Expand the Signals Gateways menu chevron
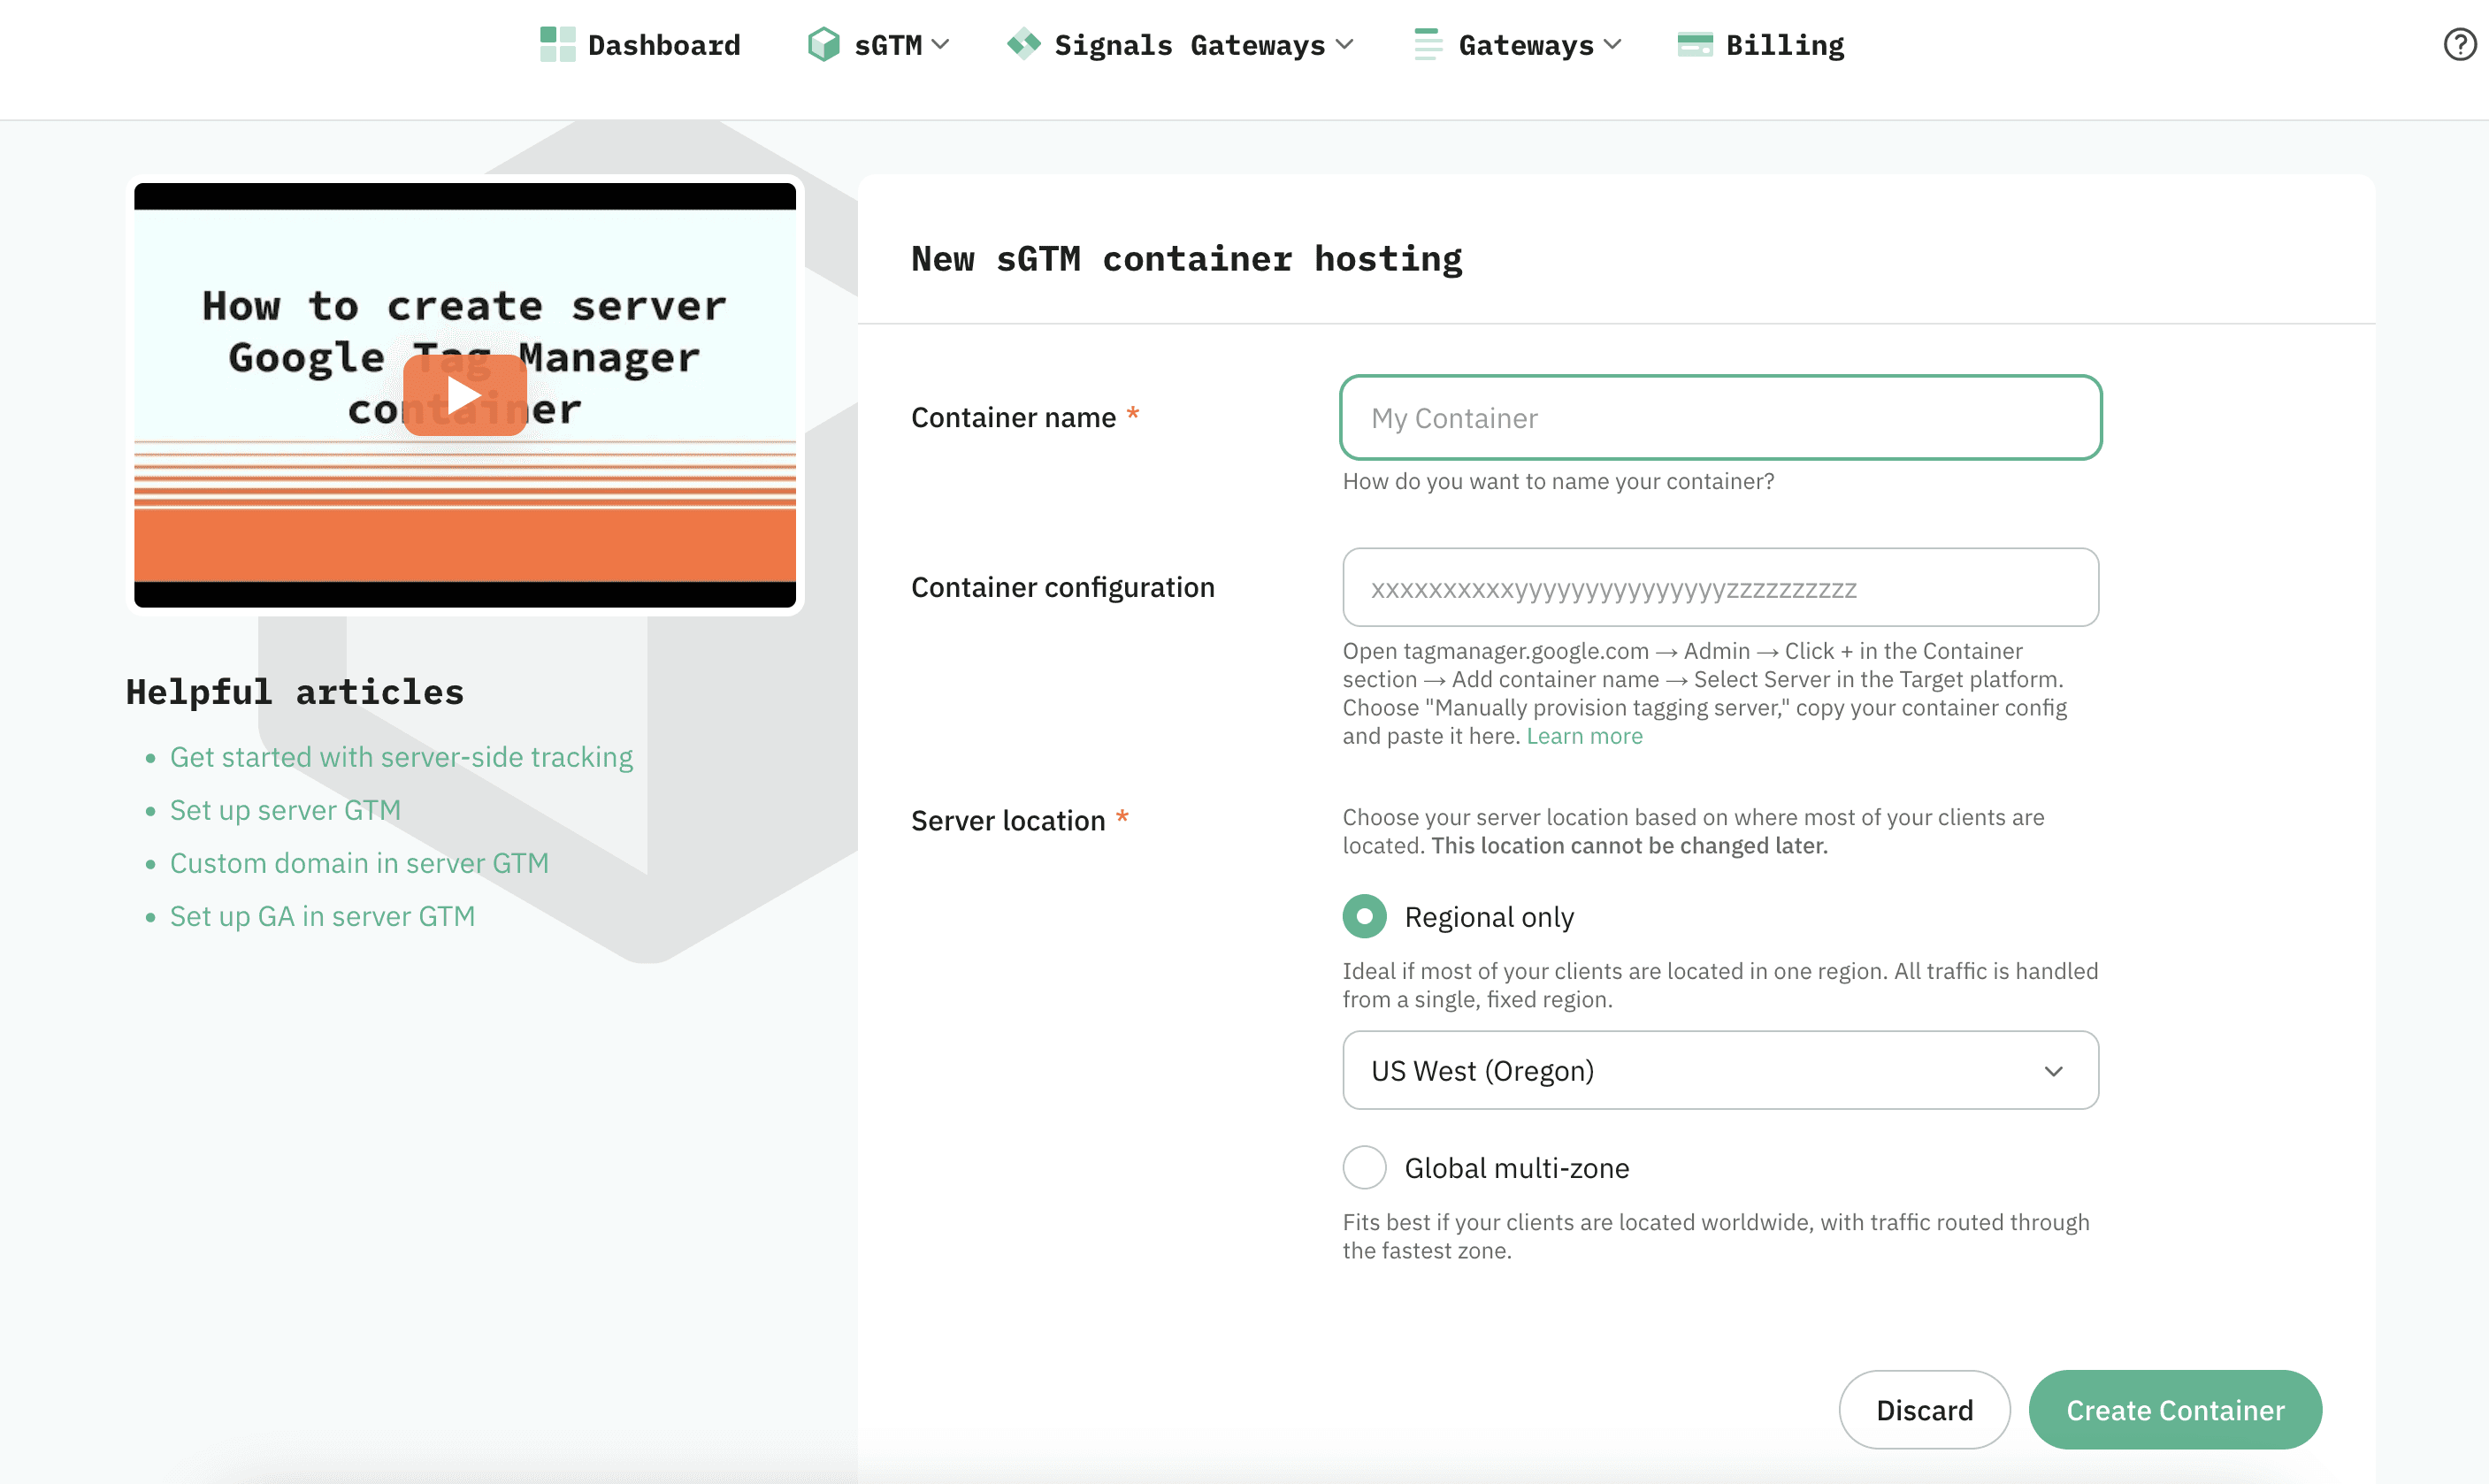Screen dimensions: 2489x1484 tap(1344, 45)
